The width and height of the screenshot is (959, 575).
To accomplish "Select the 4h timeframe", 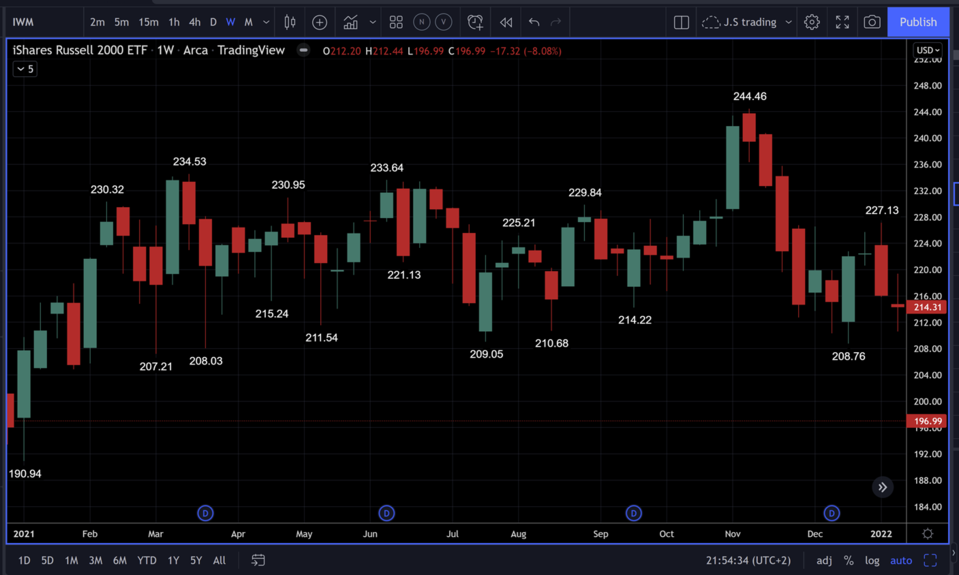I will [194, 22].
